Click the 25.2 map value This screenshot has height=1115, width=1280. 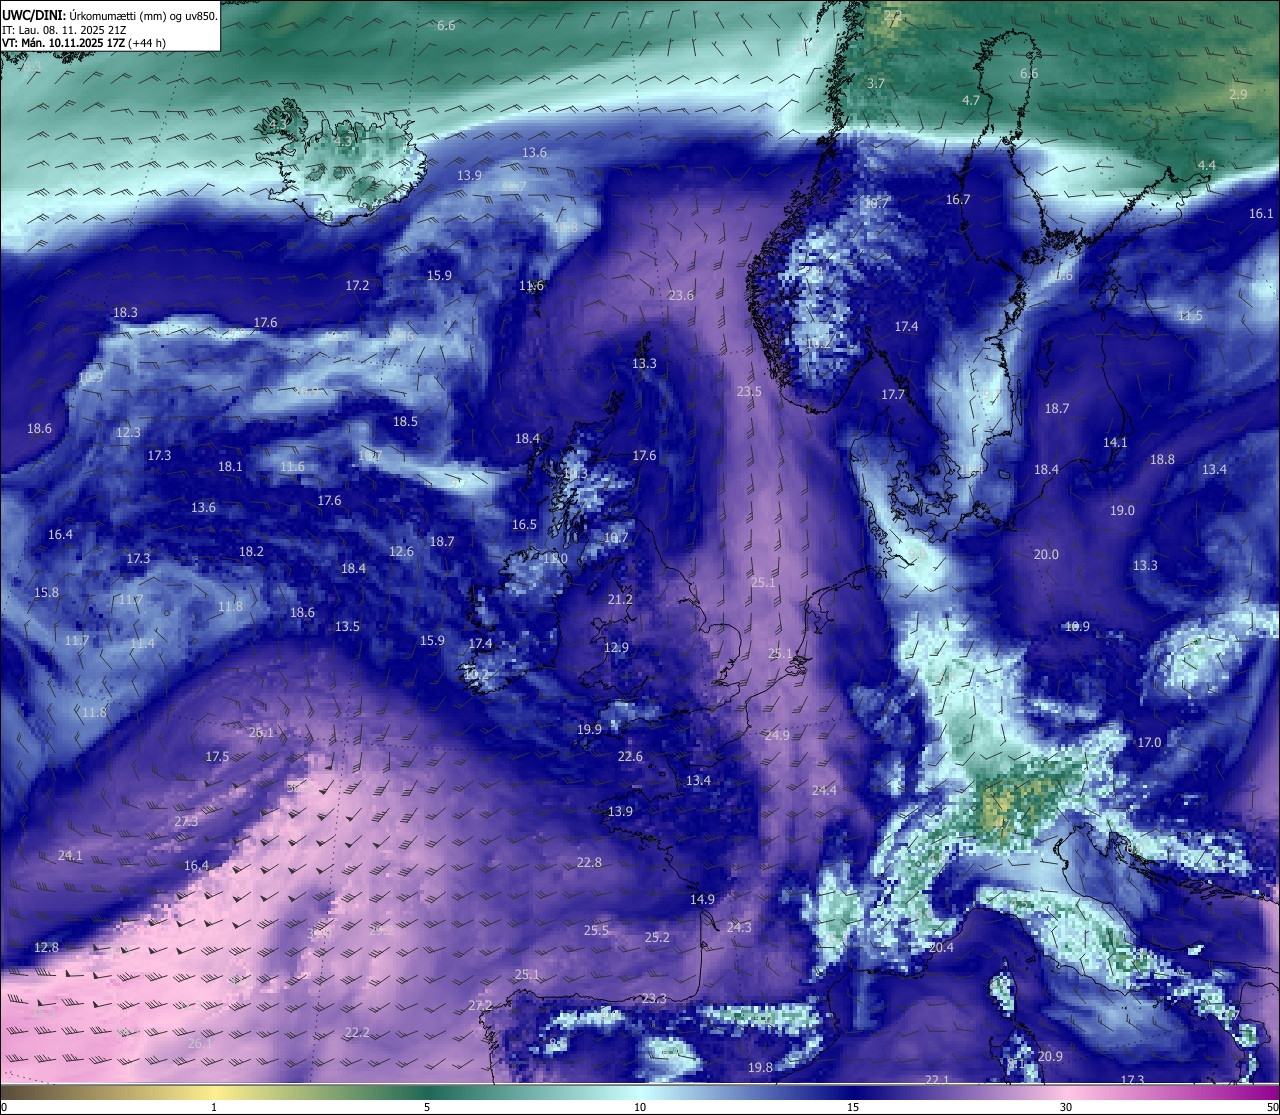tap(657, 937)
